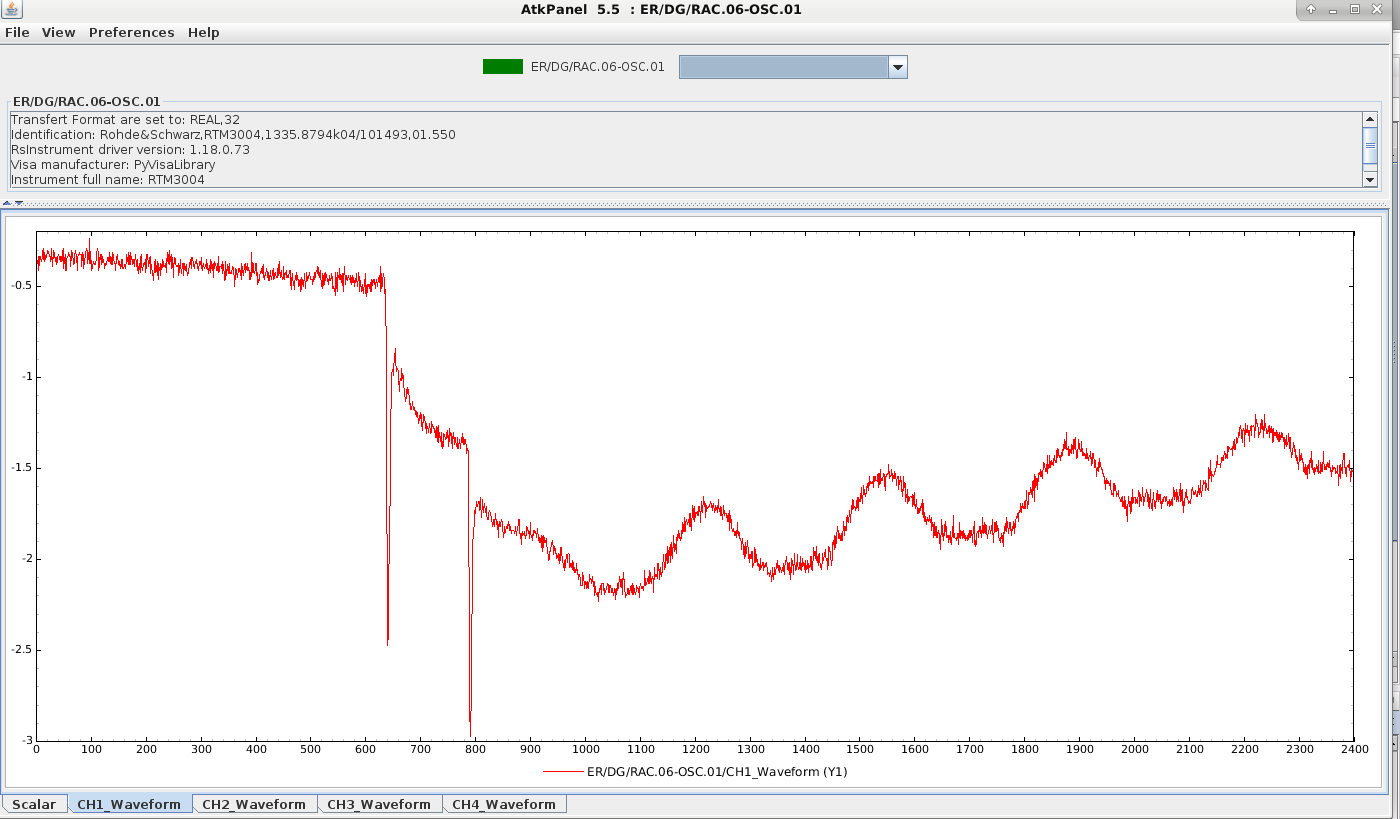Switch to the CH2_Waveform tab

coord(253,804)
